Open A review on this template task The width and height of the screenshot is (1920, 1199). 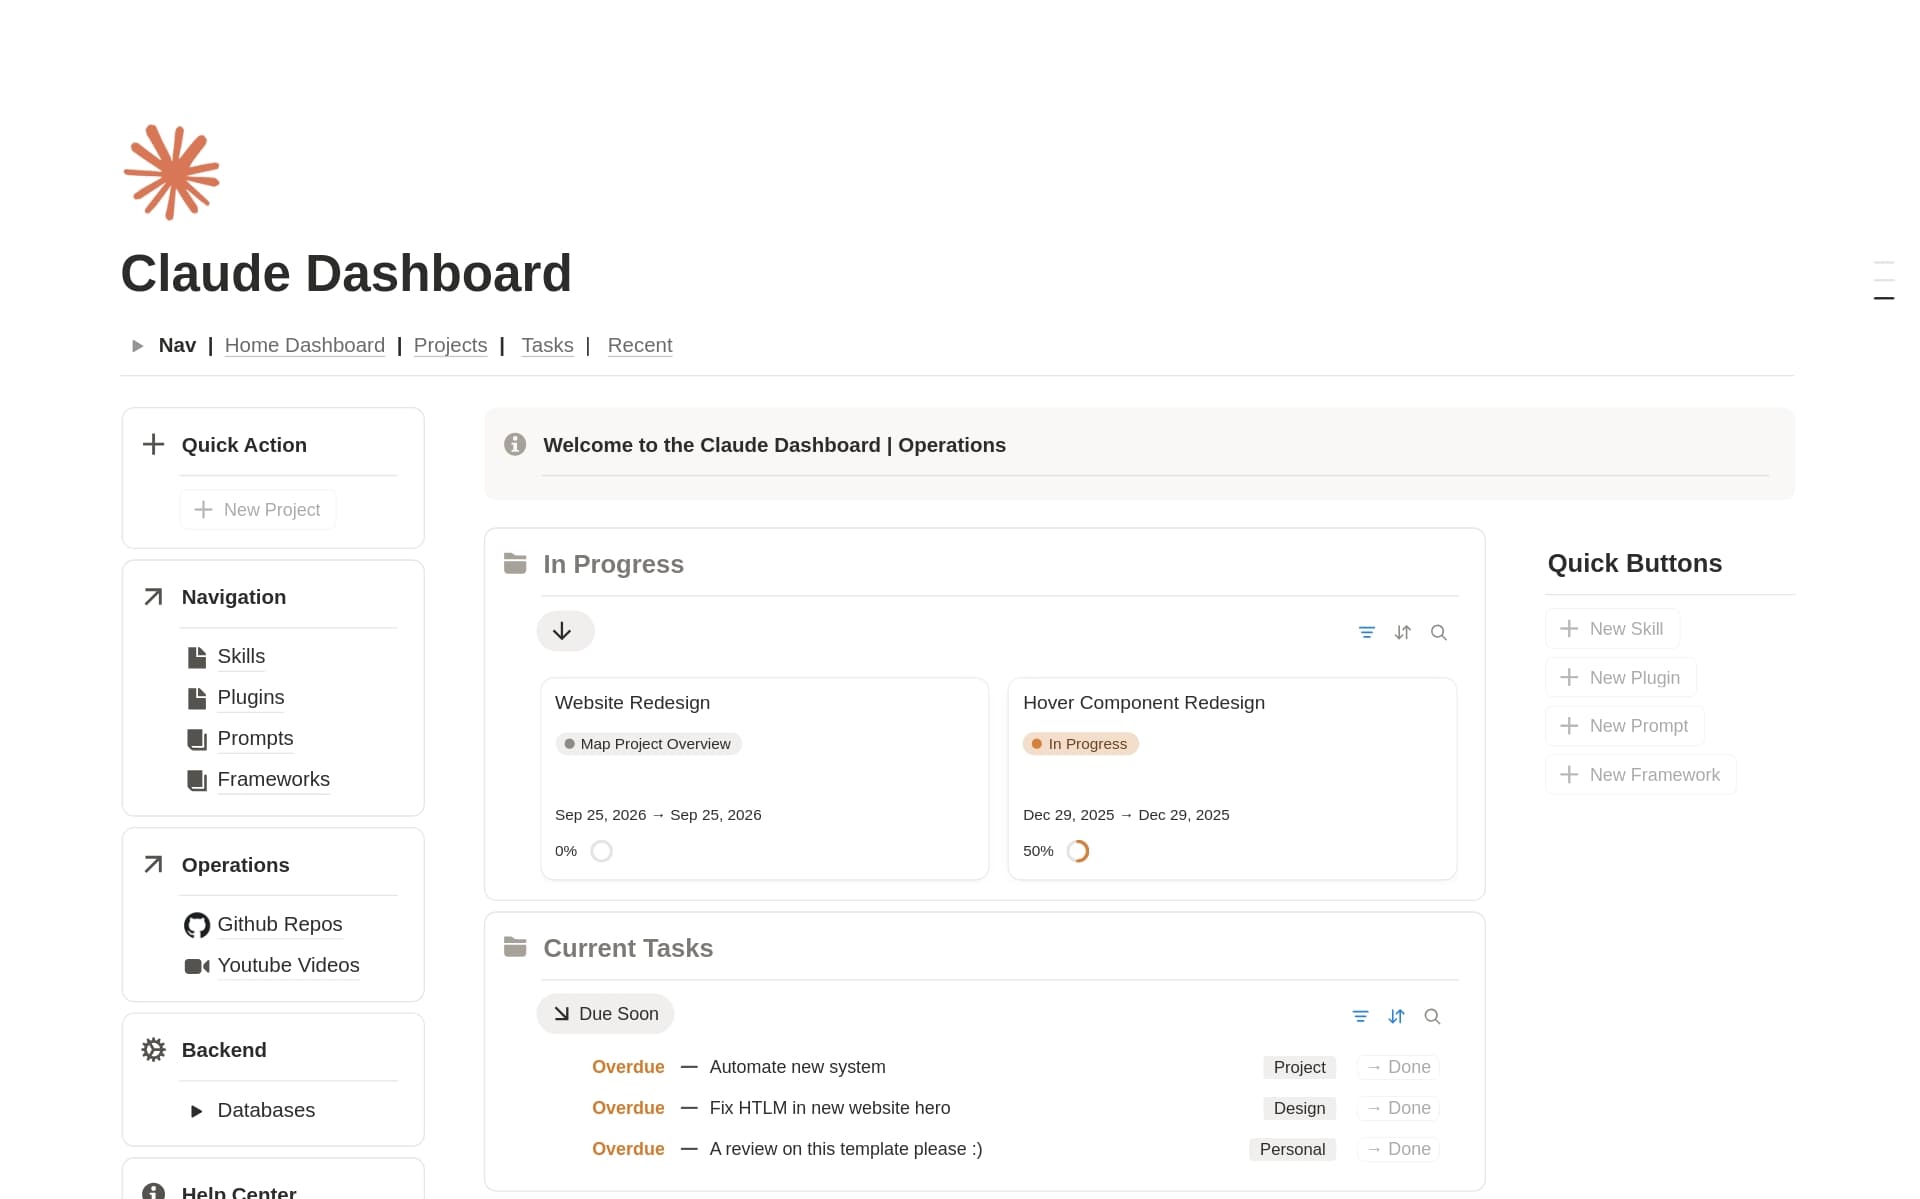[846, 1149]
